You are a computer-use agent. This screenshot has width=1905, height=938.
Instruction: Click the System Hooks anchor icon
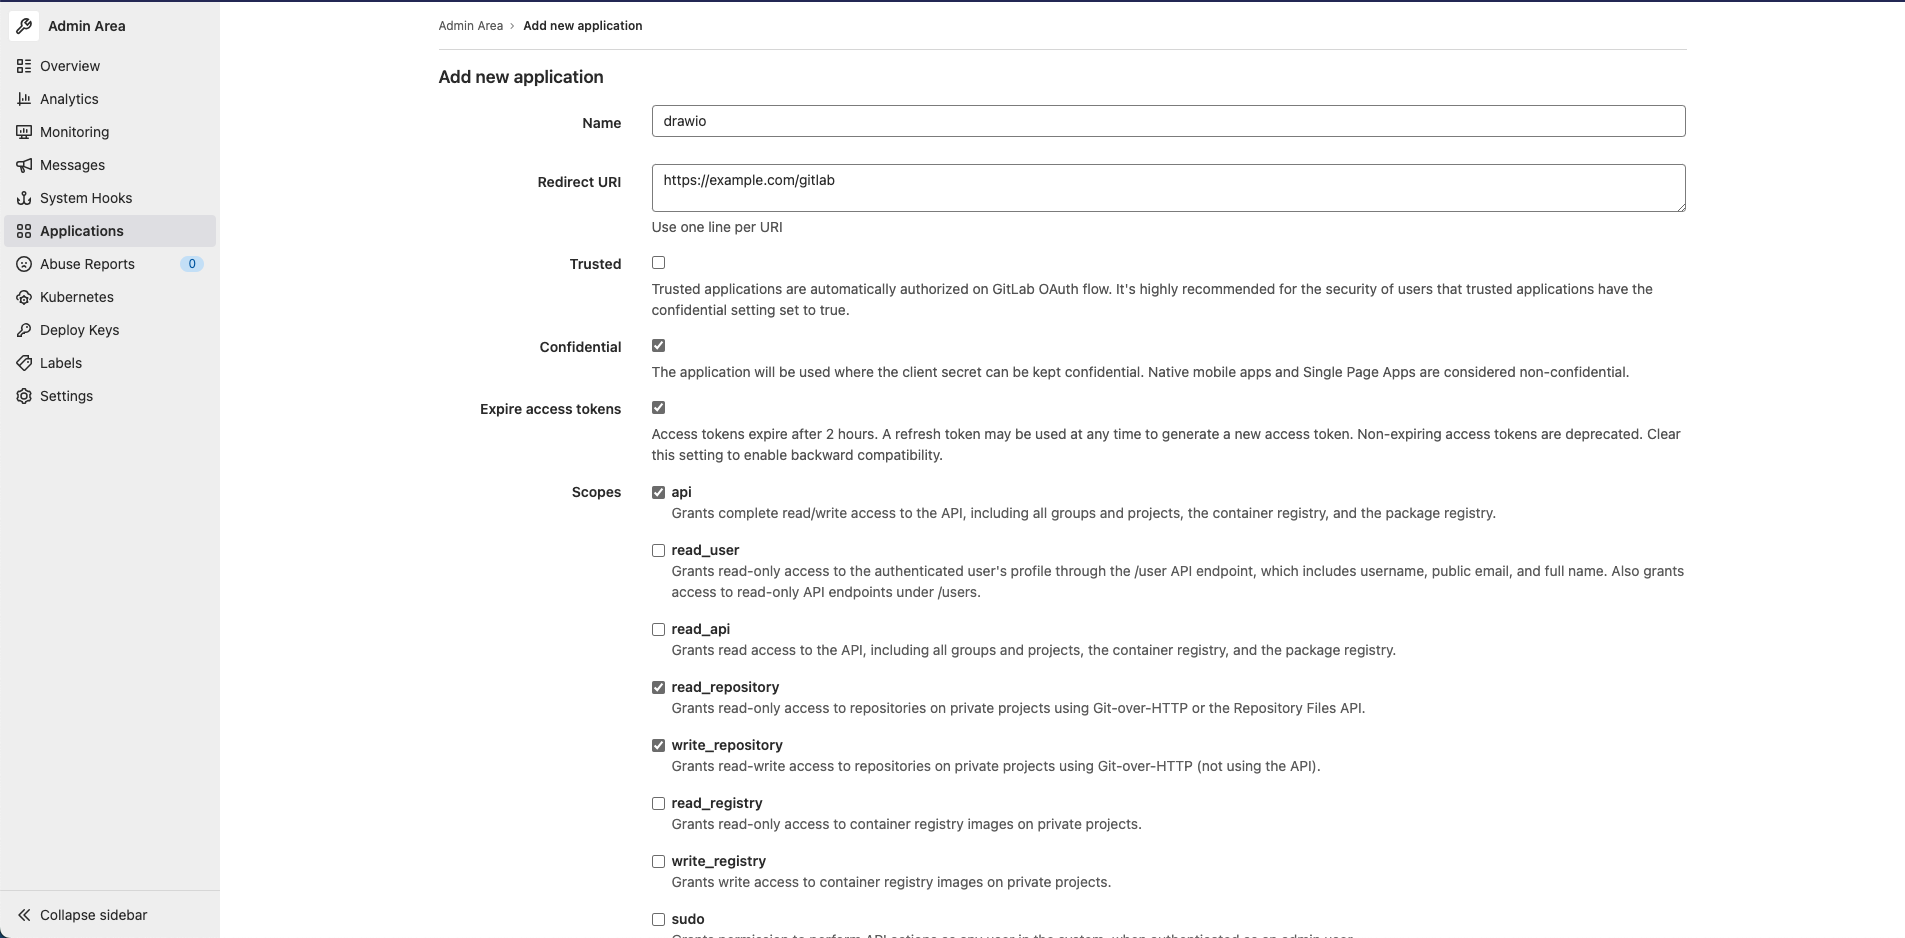coord(24,198)
